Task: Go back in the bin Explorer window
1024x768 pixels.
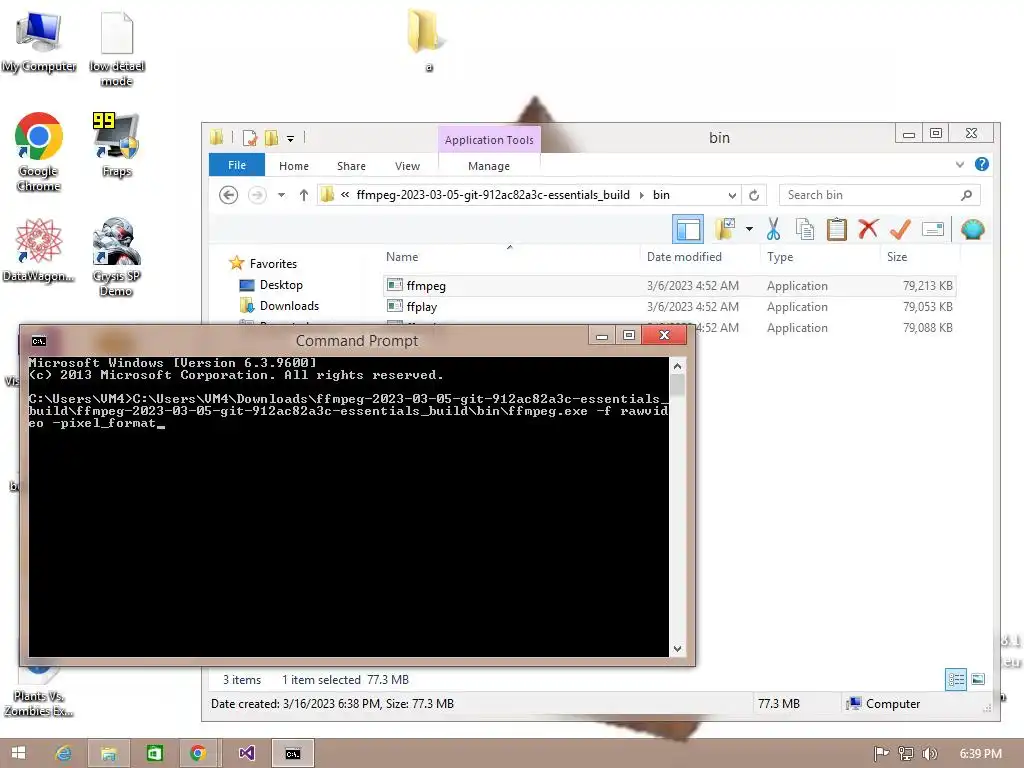Action: [x=228, y=195]
